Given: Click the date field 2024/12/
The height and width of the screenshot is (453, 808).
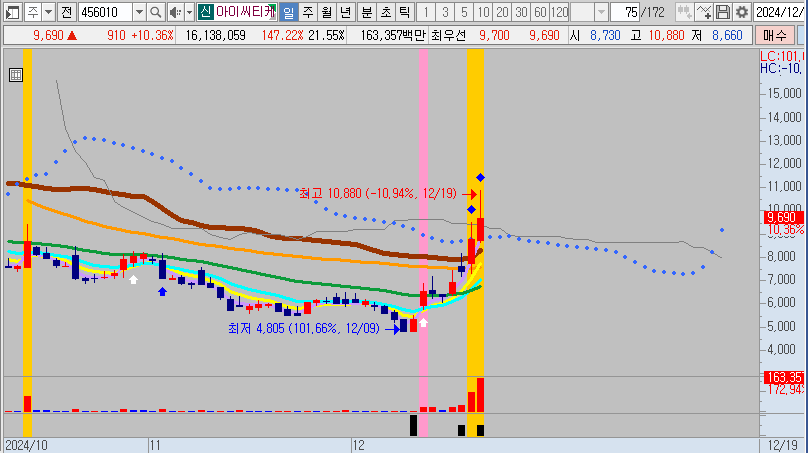Looking at the screenshot, I should (779, 12).
